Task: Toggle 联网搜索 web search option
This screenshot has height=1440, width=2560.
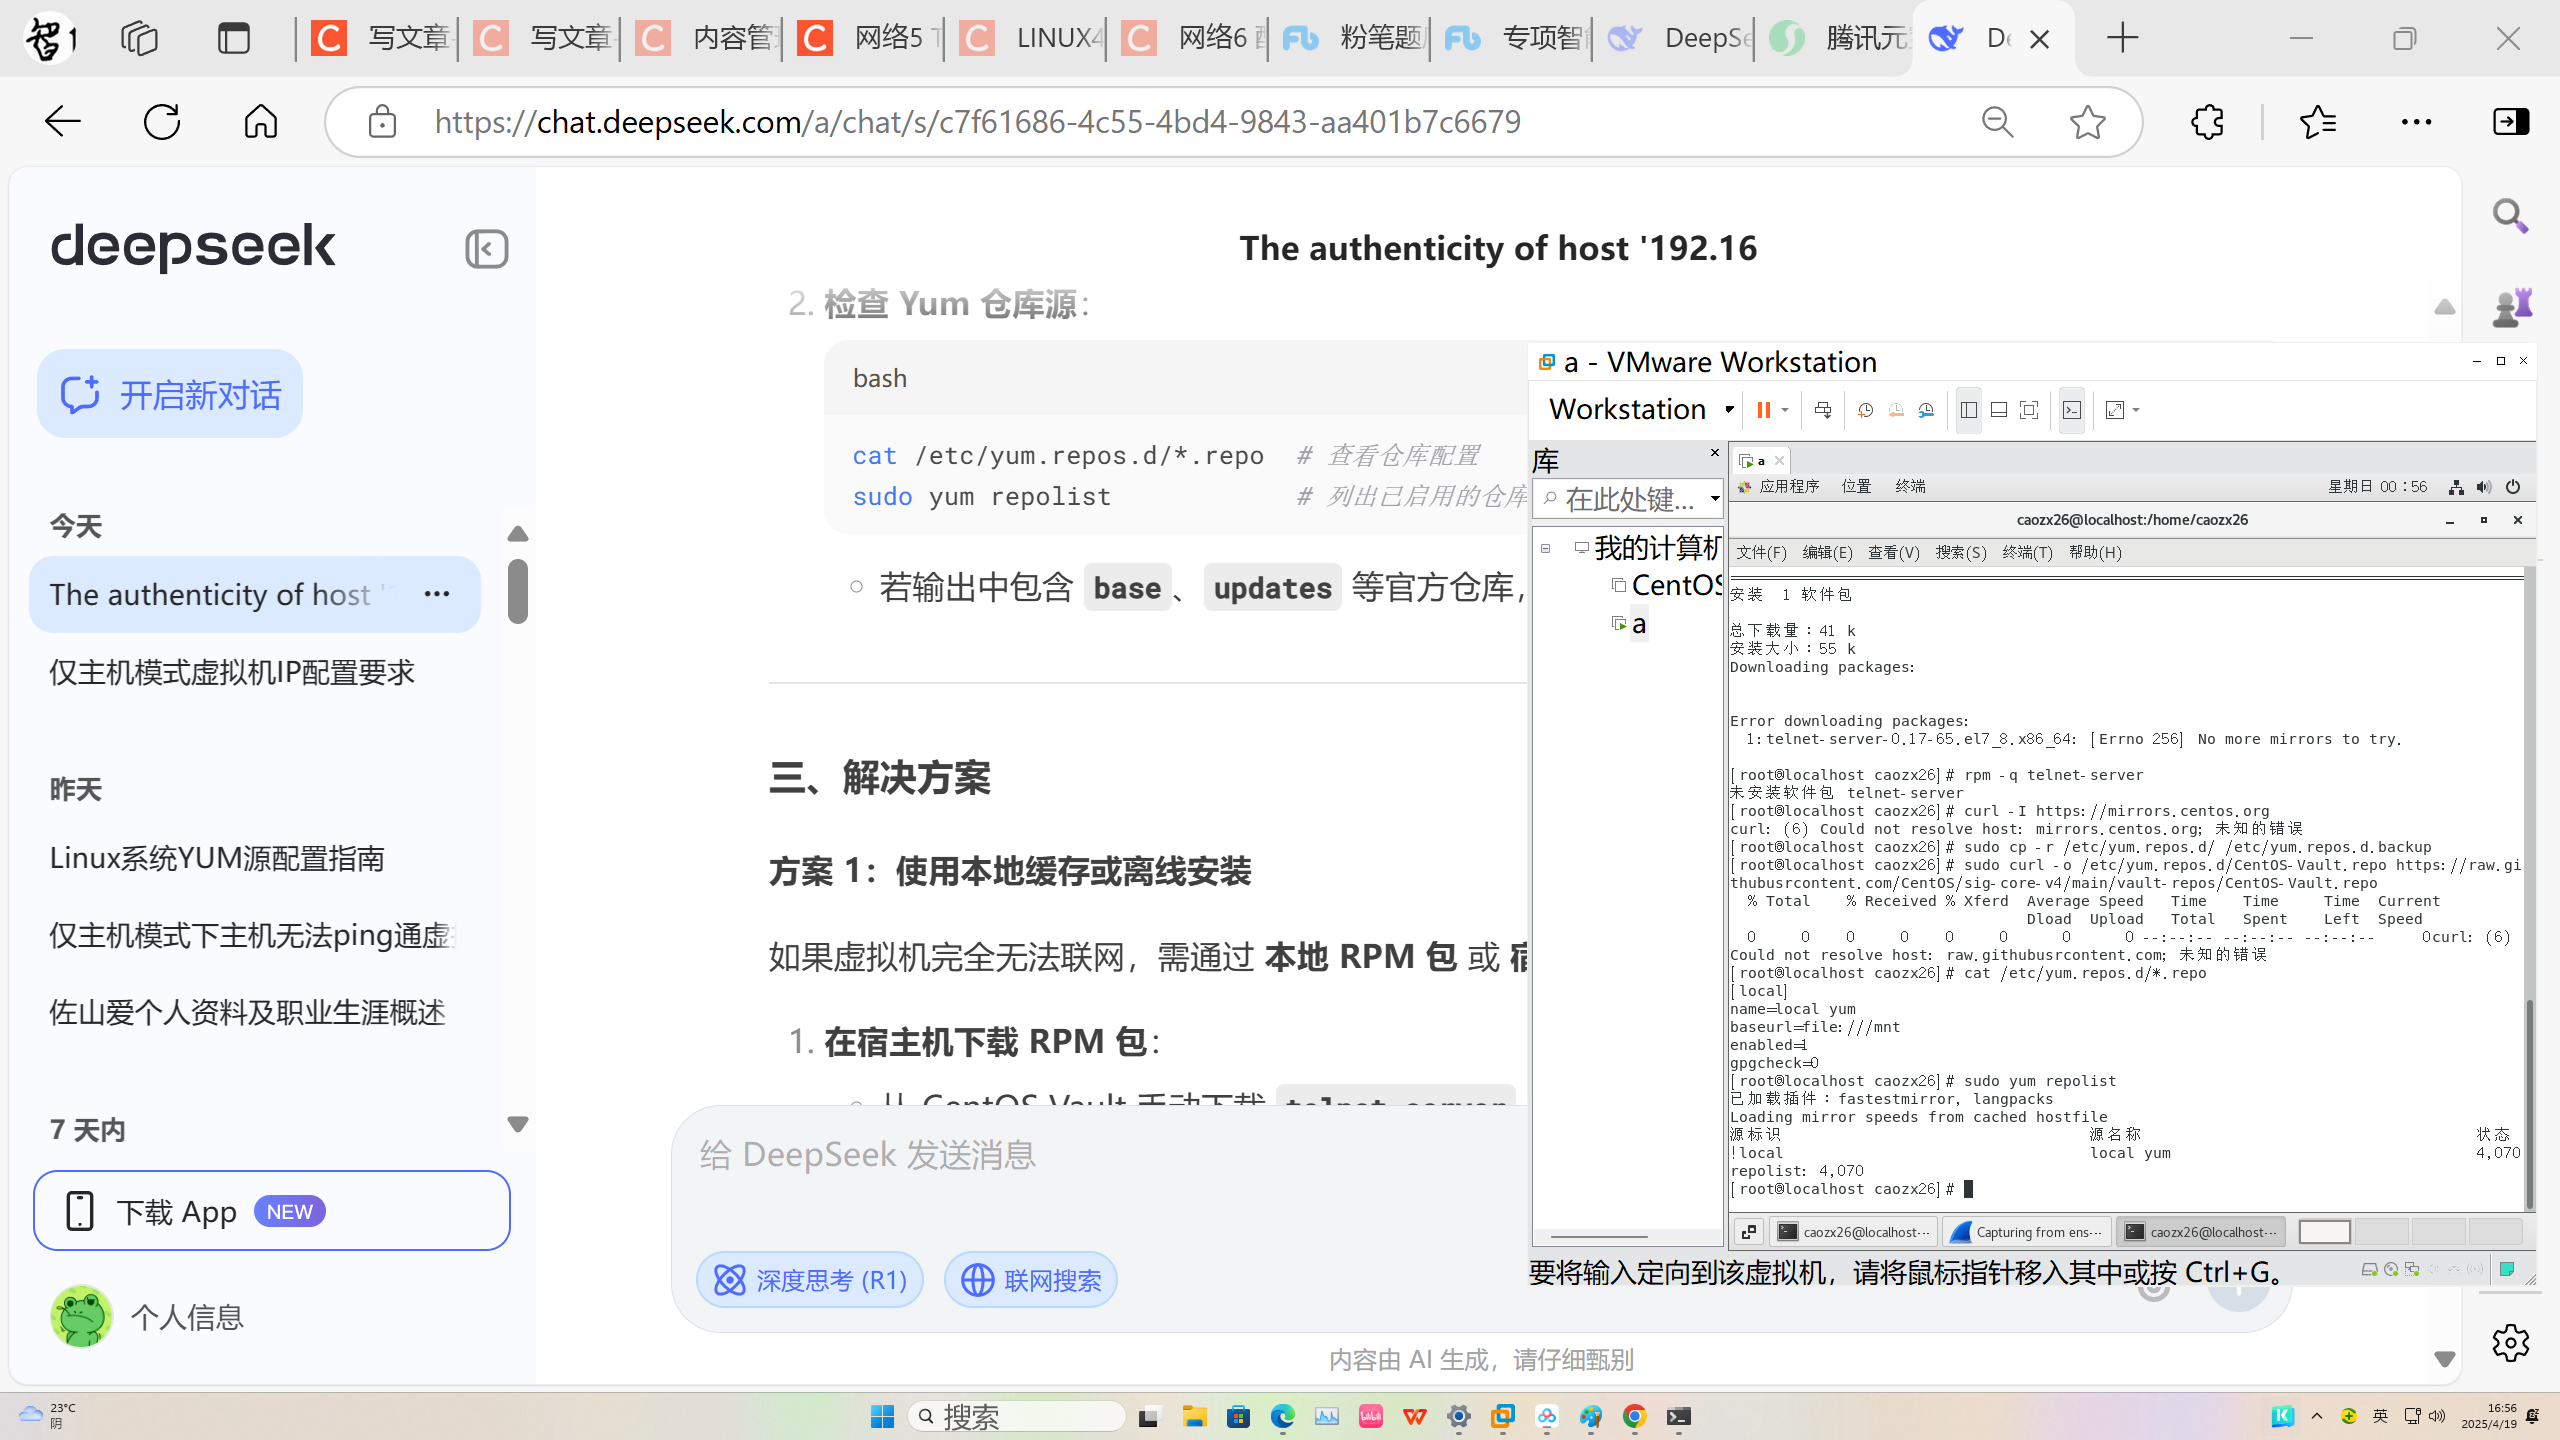Action: click(1031, 1280)
